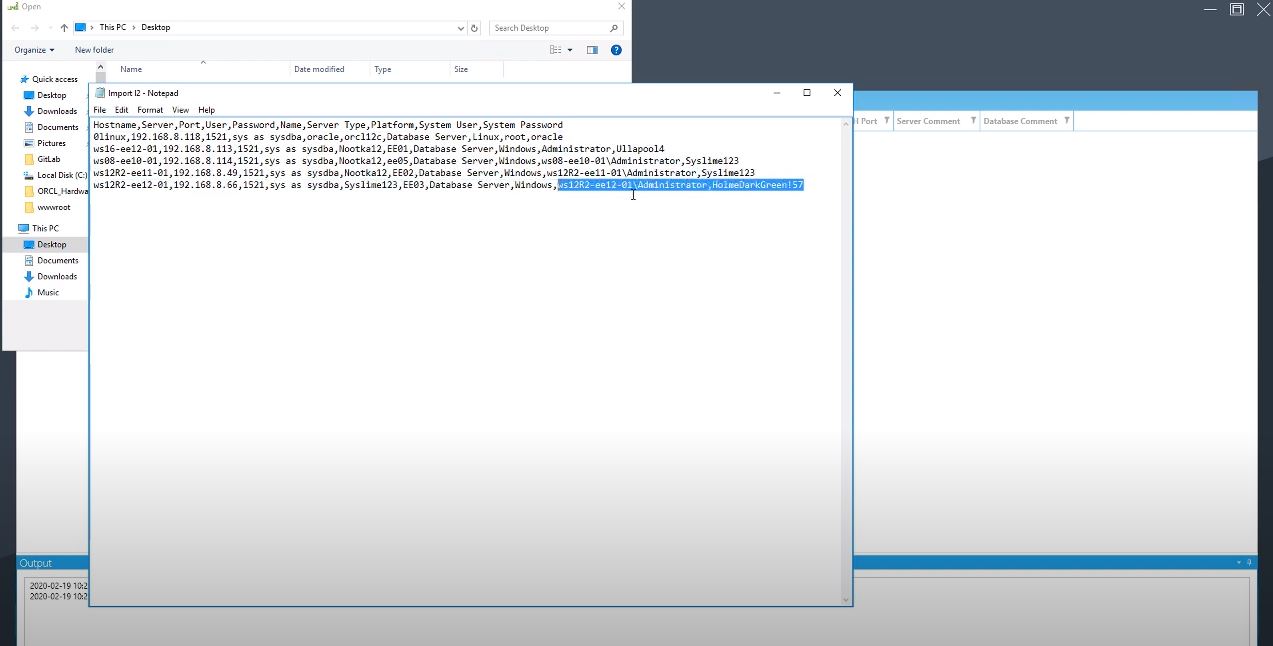Sort files by Name column
This screenshot has height=646, width=1273.
tap(131, 69)
